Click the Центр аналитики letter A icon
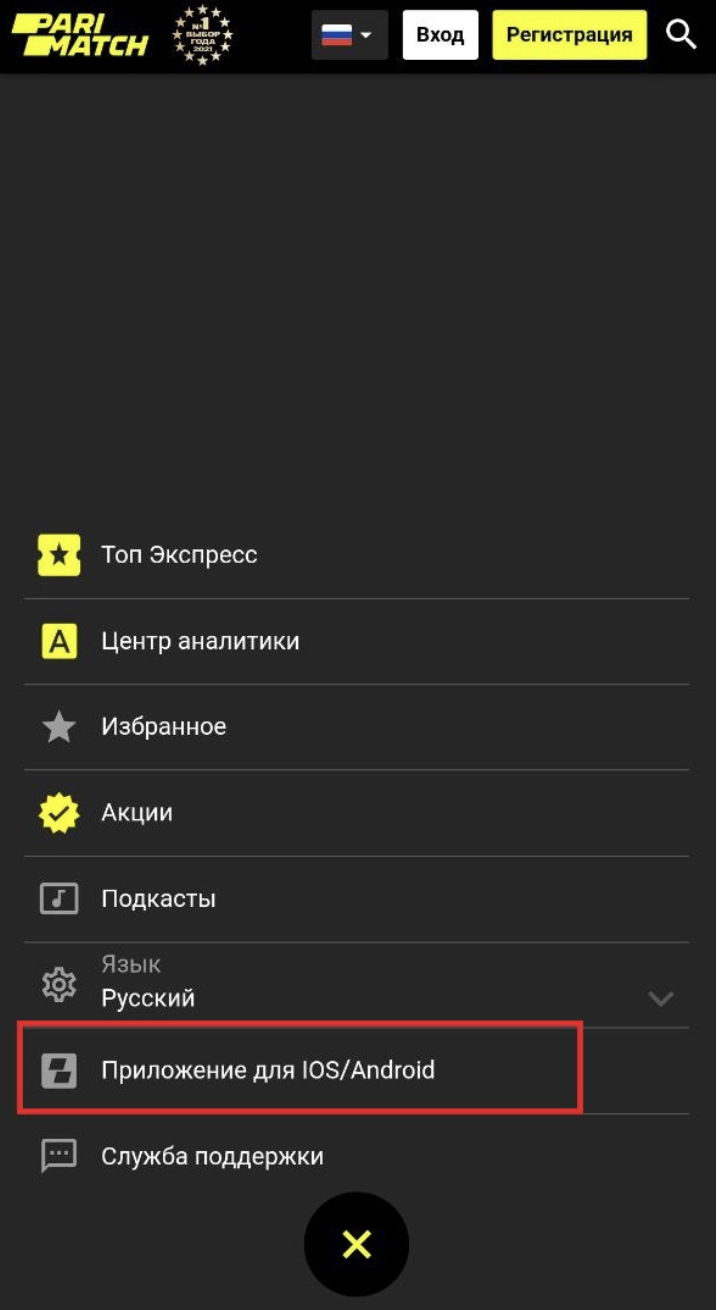Viewport: 722px width, 1310px height. tap(59, 641)
